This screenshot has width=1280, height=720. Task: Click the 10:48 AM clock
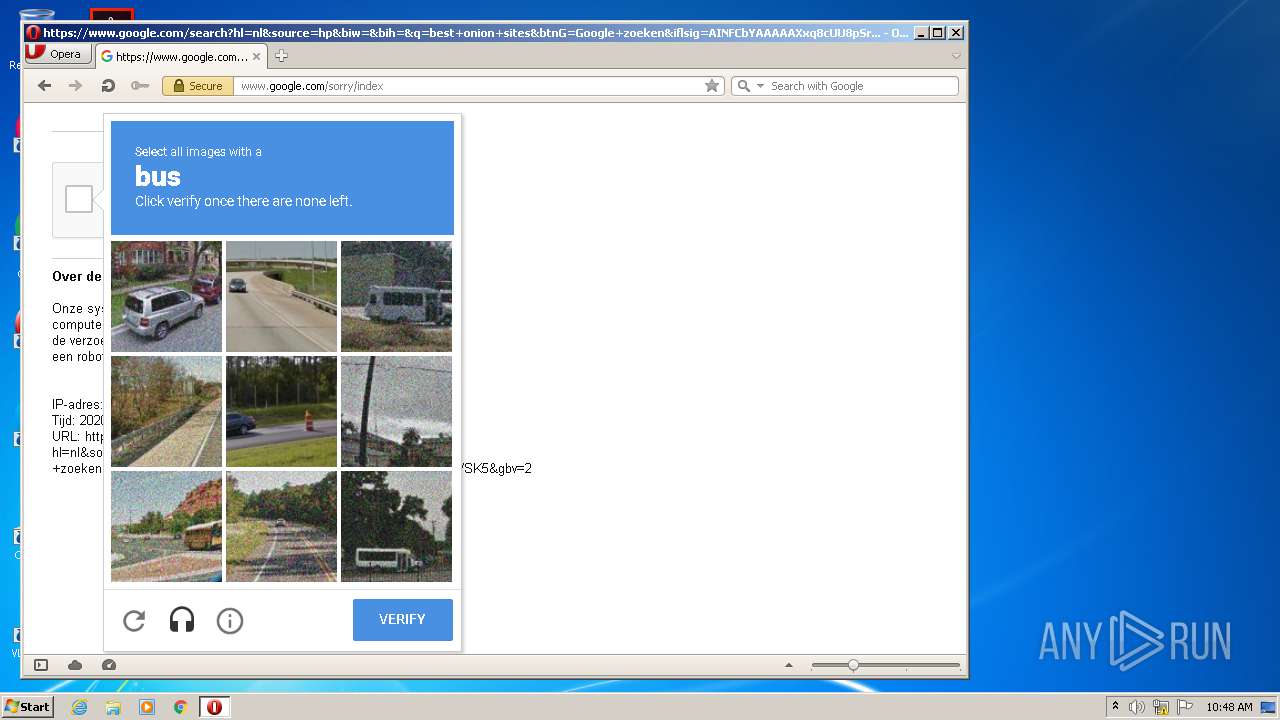[1229, 707]
